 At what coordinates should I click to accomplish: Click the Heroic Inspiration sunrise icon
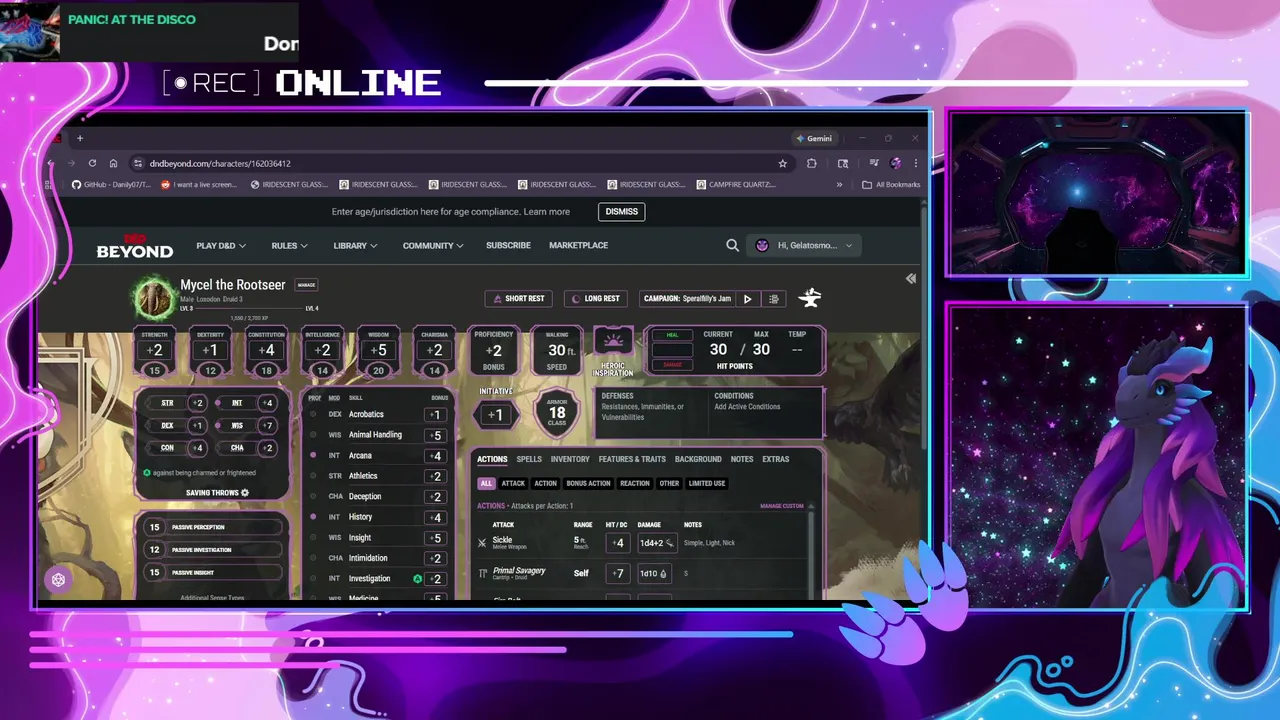coord(613,341)
